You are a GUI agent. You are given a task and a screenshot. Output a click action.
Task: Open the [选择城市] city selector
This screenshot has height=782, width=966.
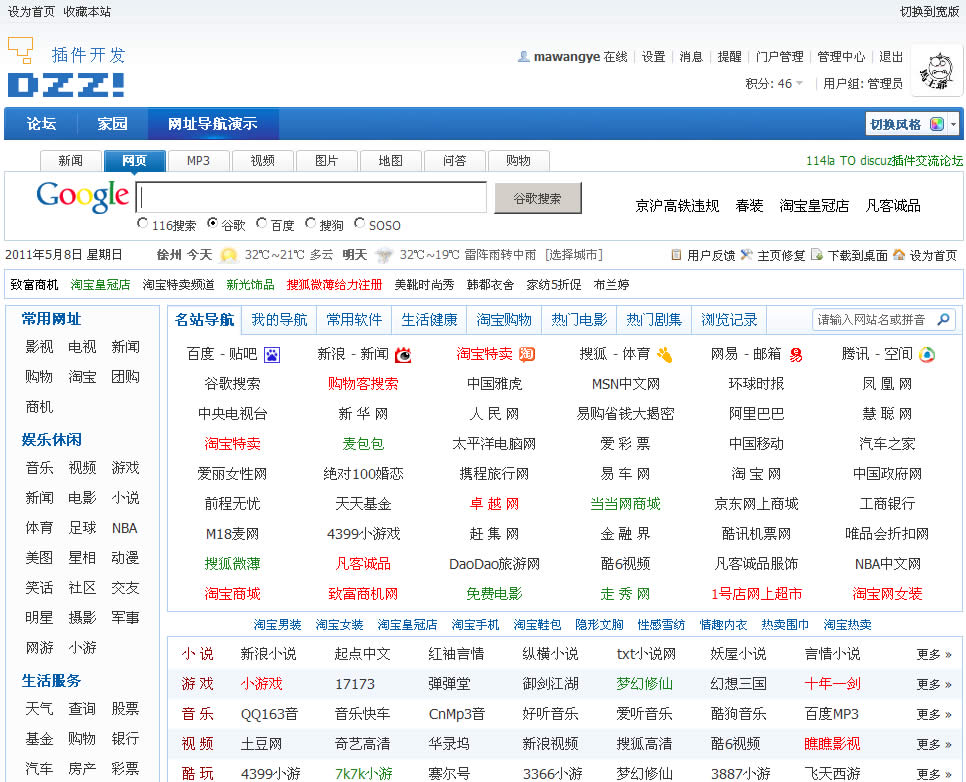pyautogui.click(x=574, y=255)
